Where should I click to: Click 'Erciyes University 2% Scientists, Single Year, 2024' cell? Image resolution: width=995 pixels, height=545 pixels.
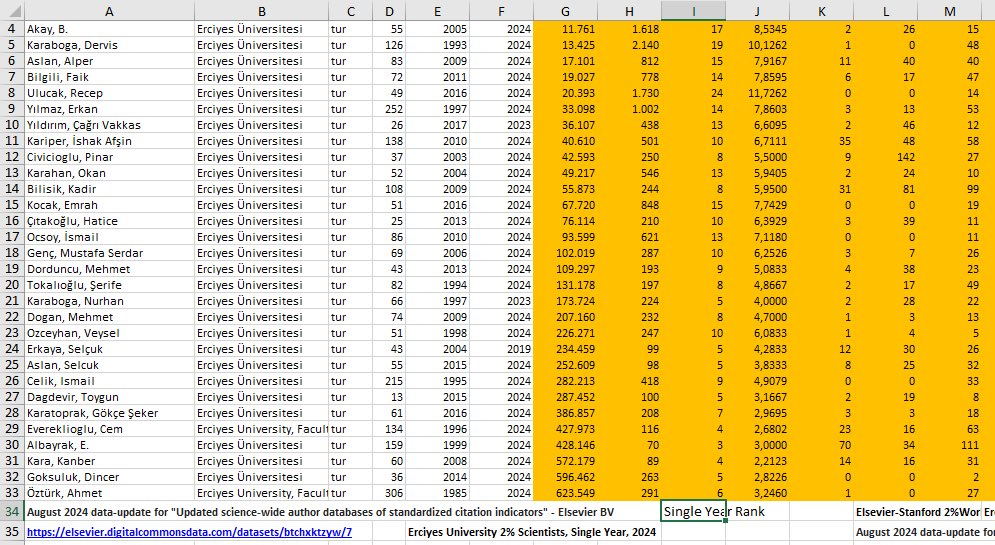point(532,532)
